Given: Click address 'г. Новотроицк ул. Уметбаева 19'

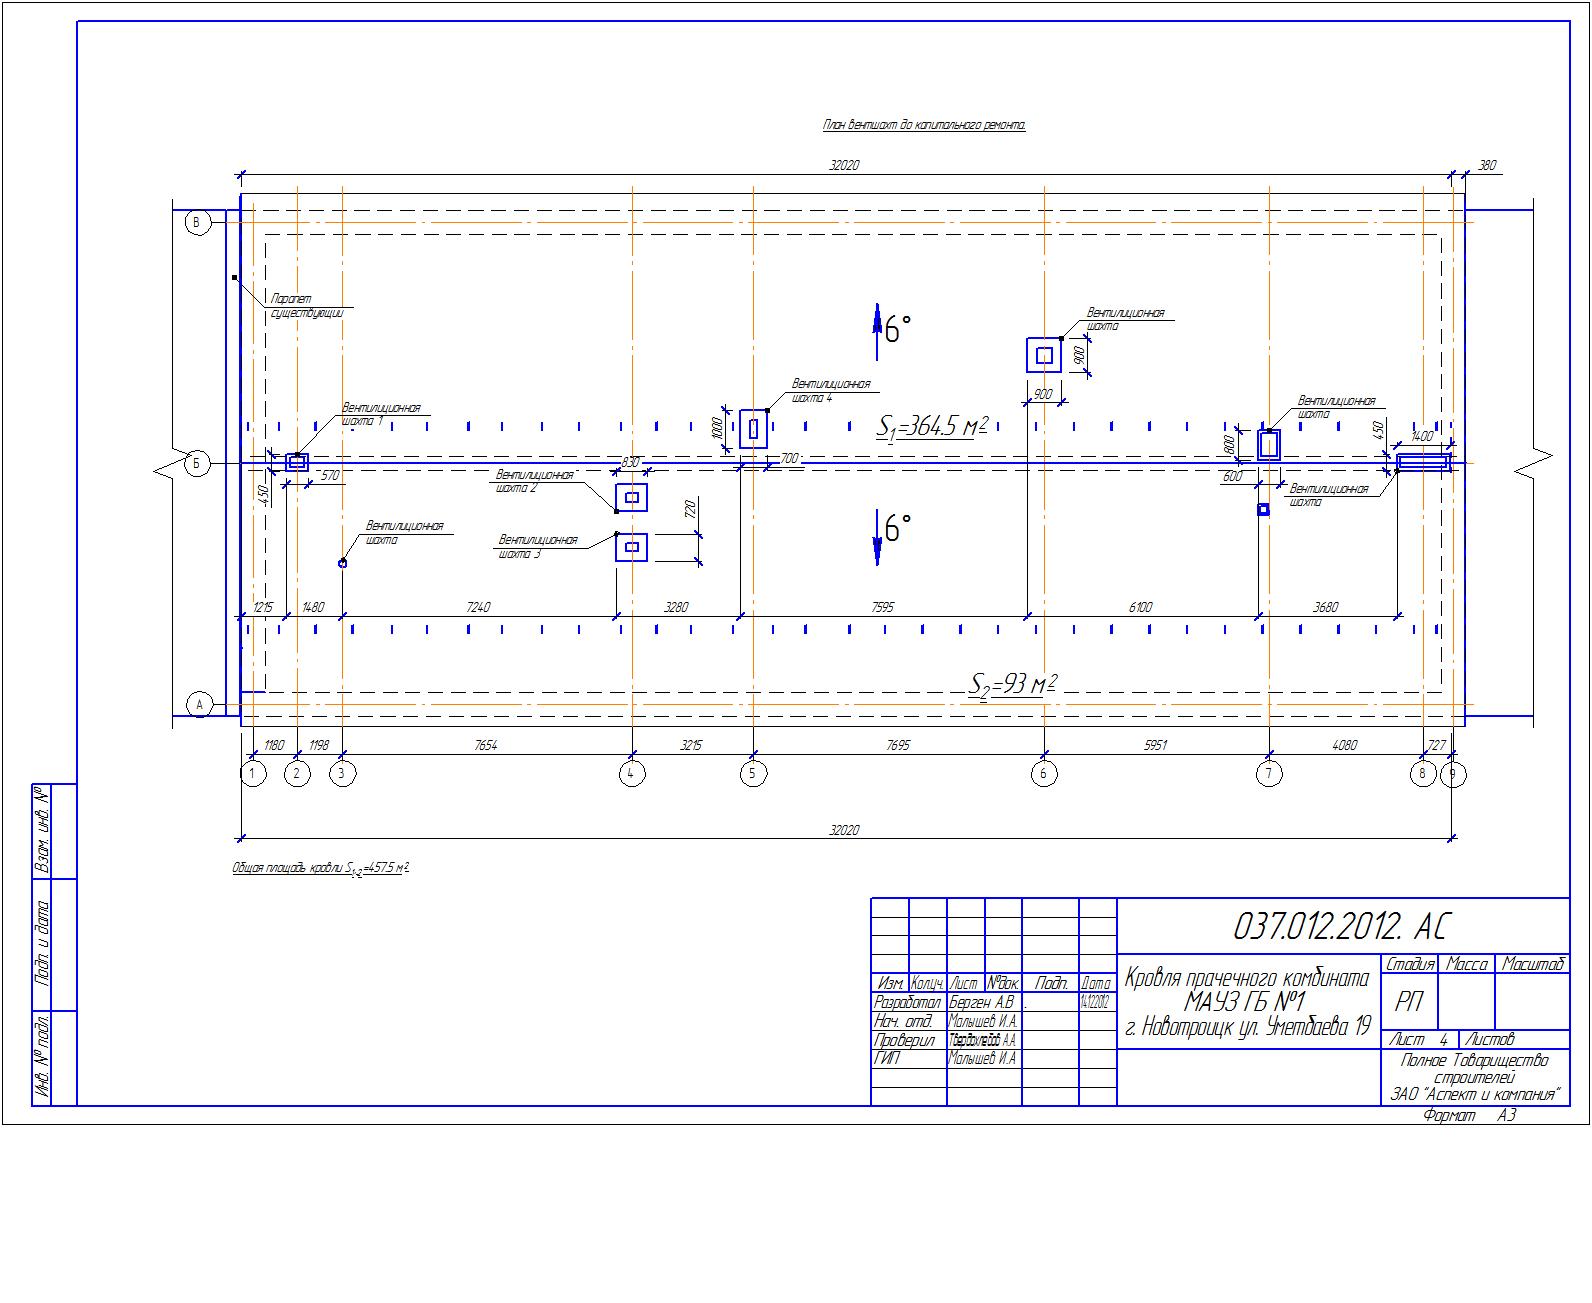Looking at the screenshot, I should click(1247, 1027).
